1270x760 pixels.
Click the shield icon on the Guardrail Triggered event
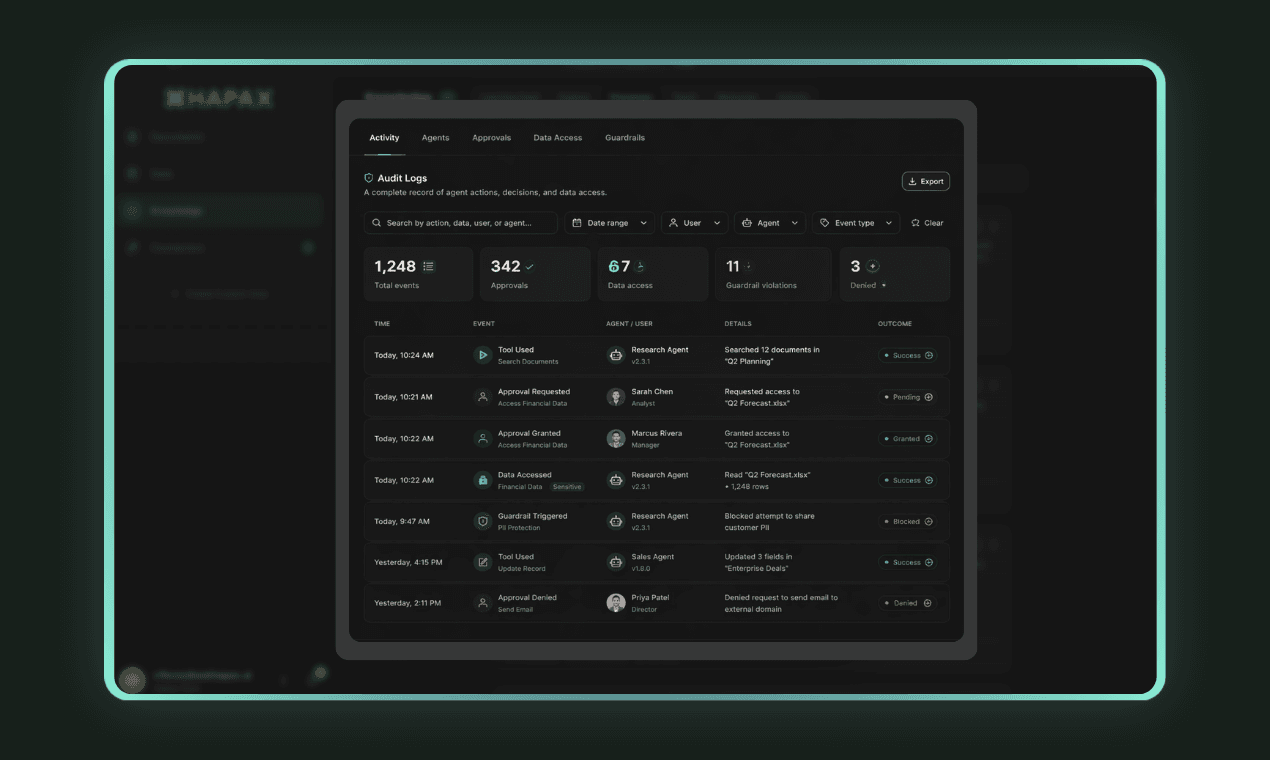[x=483, y=521]
